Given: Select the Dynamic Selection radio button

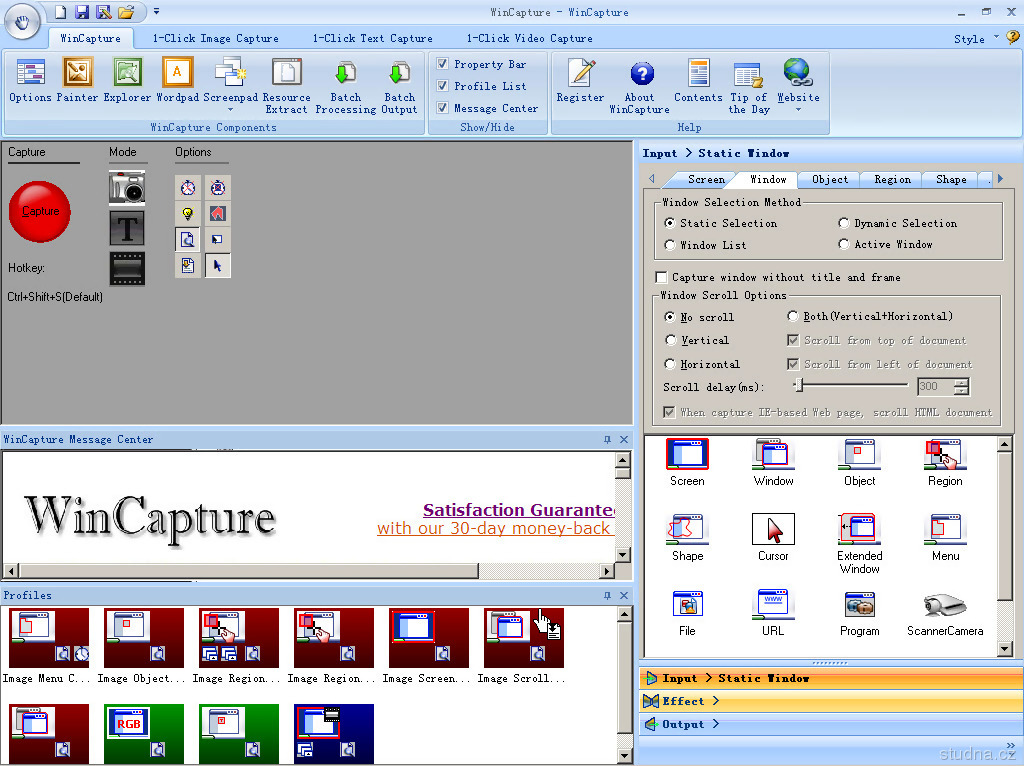Looking at the screenshot, I should tap(844, 223).
